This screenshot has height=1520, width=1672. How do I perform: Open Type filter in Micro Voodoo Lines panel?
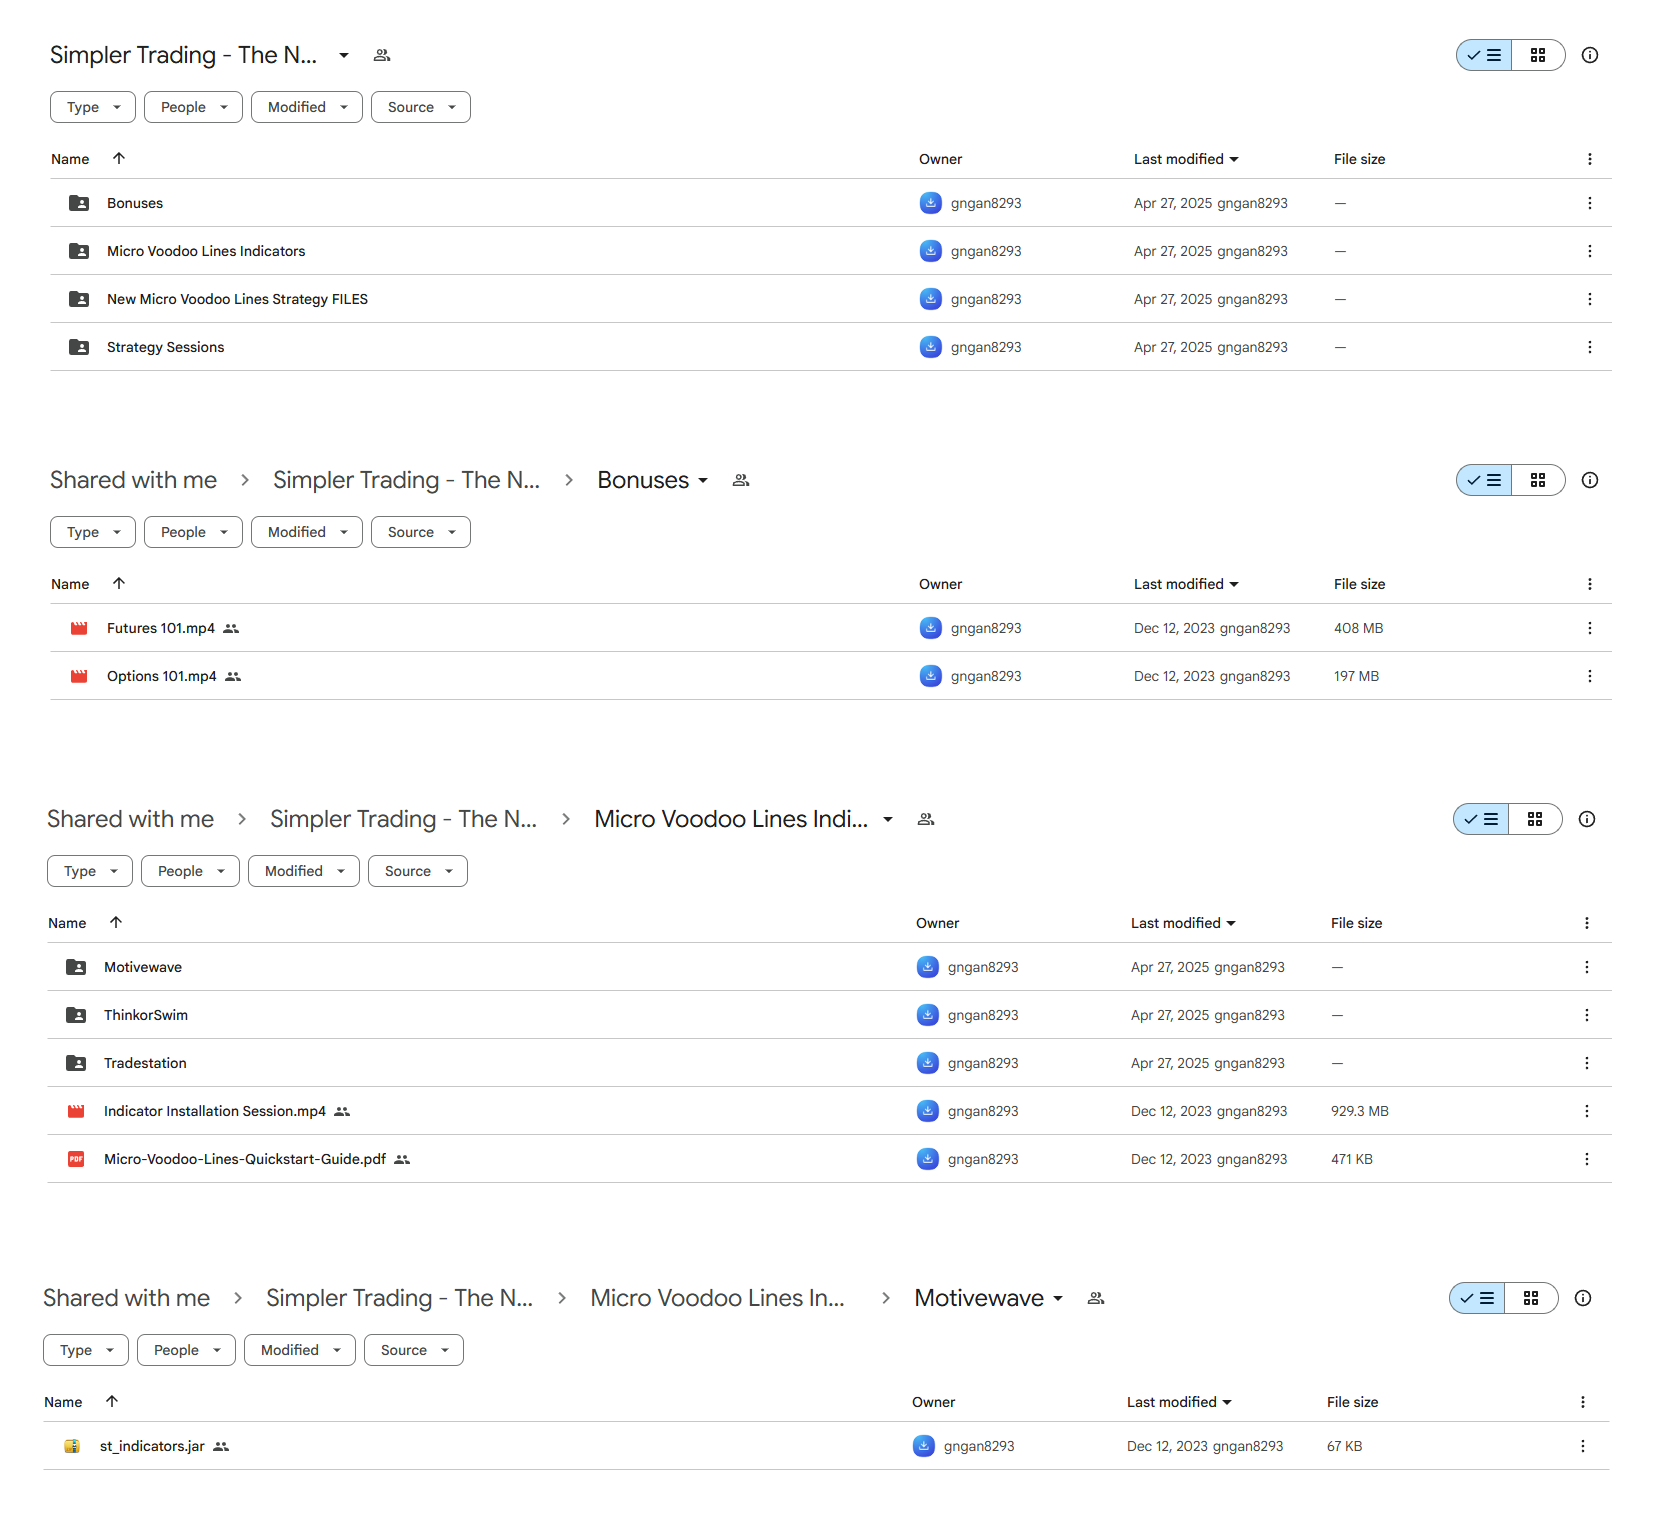click(x=90, y=871)
